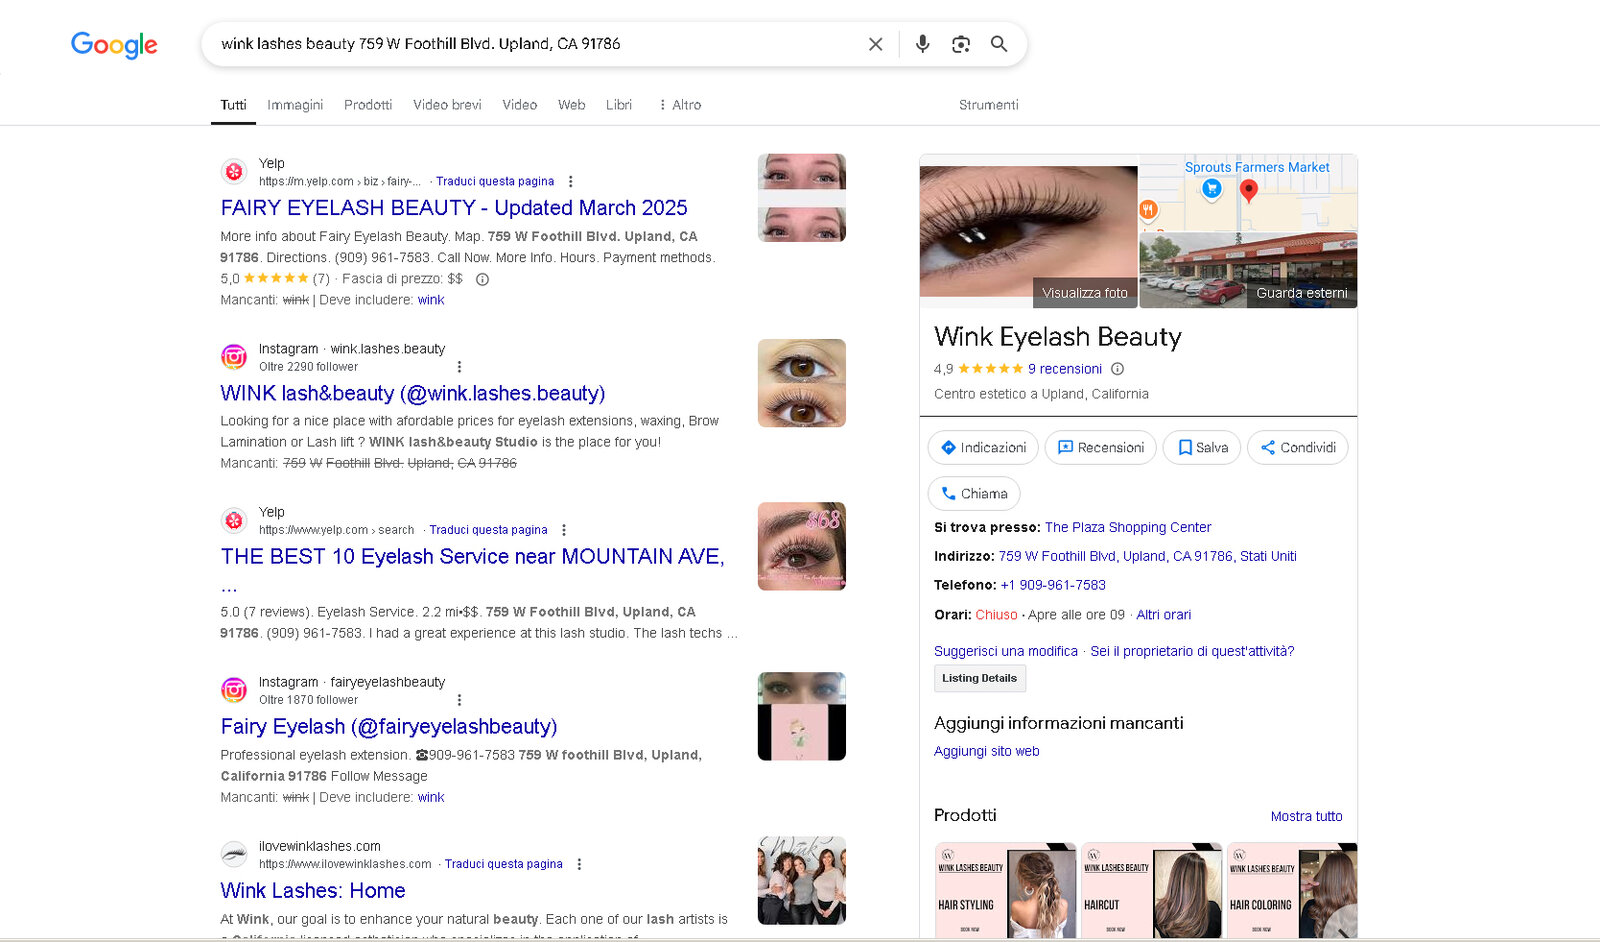
Task: Click phone number +1 909-961-7583
Action: 1053,585
